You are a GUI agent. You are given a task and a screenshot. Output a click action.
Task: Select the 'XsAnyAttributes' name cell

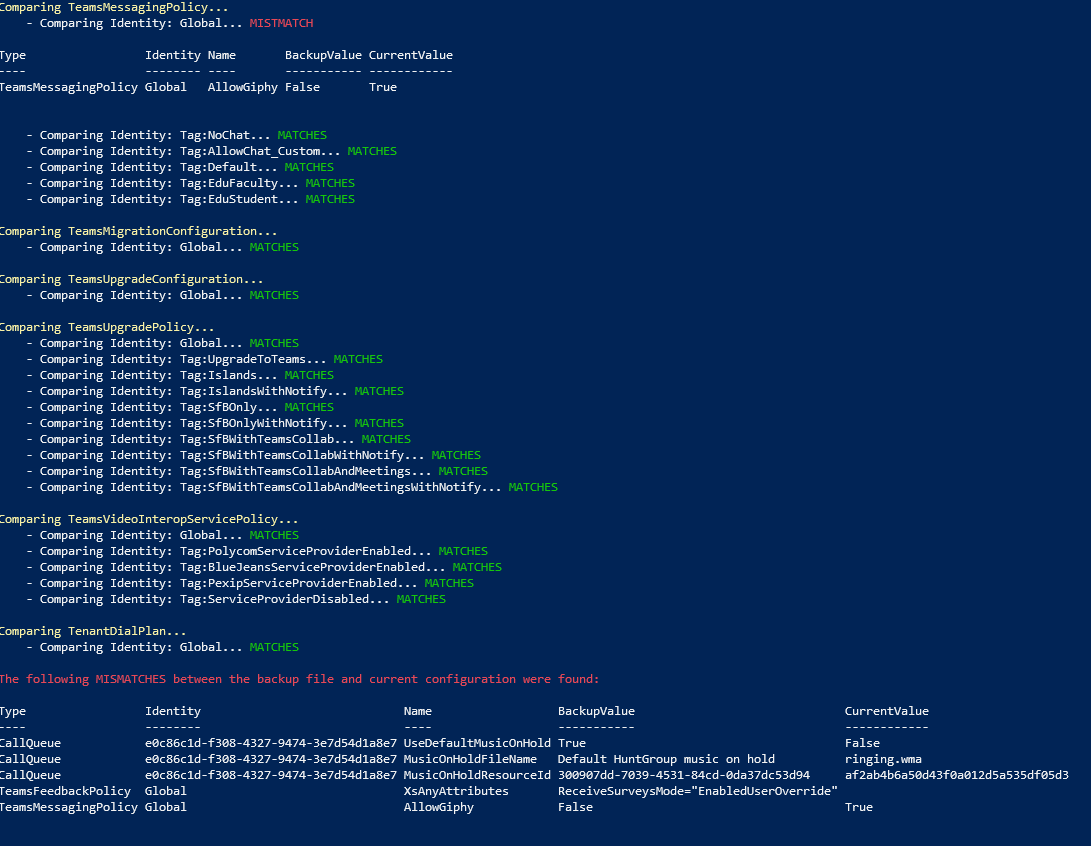coord(456,791)
